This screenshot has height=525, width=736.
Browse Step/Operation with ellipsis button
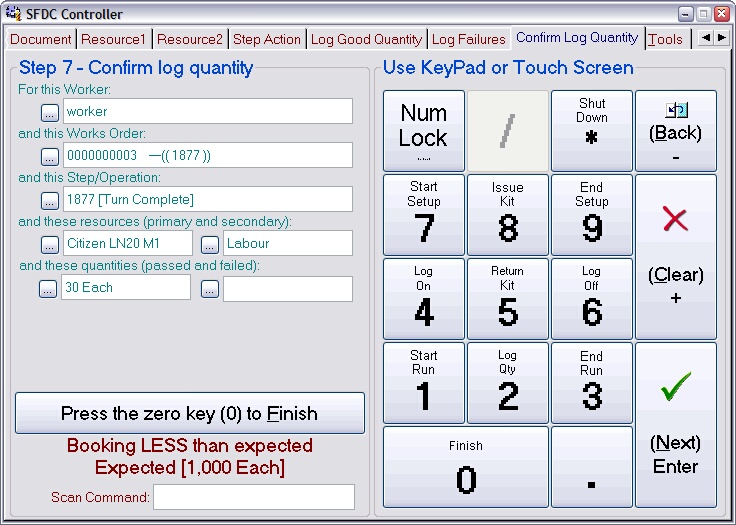point(50,201)
